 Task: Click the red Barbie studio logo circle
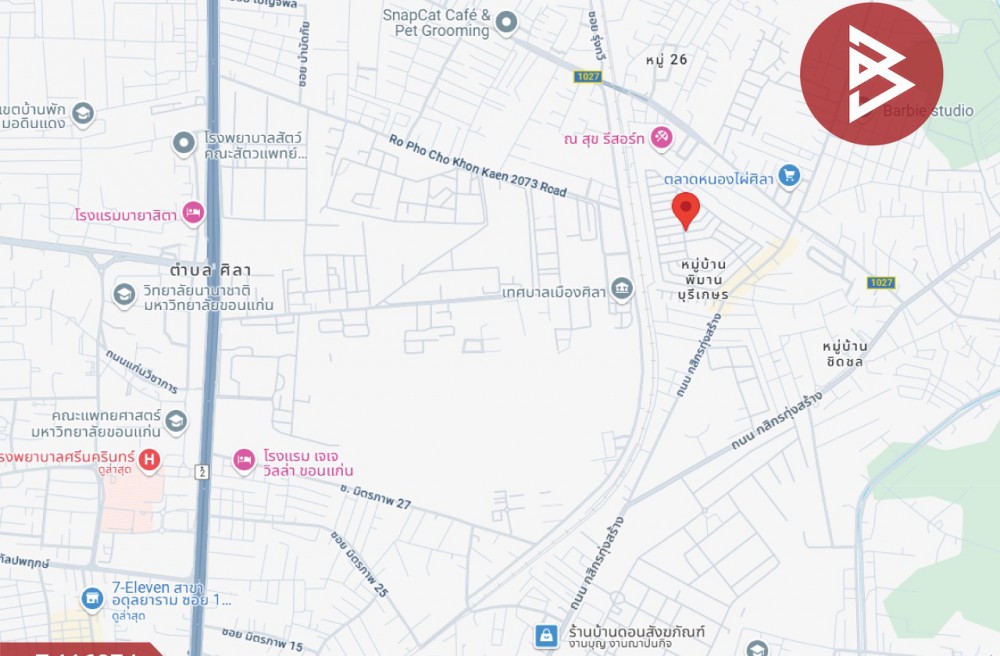(x=871, y=74)
